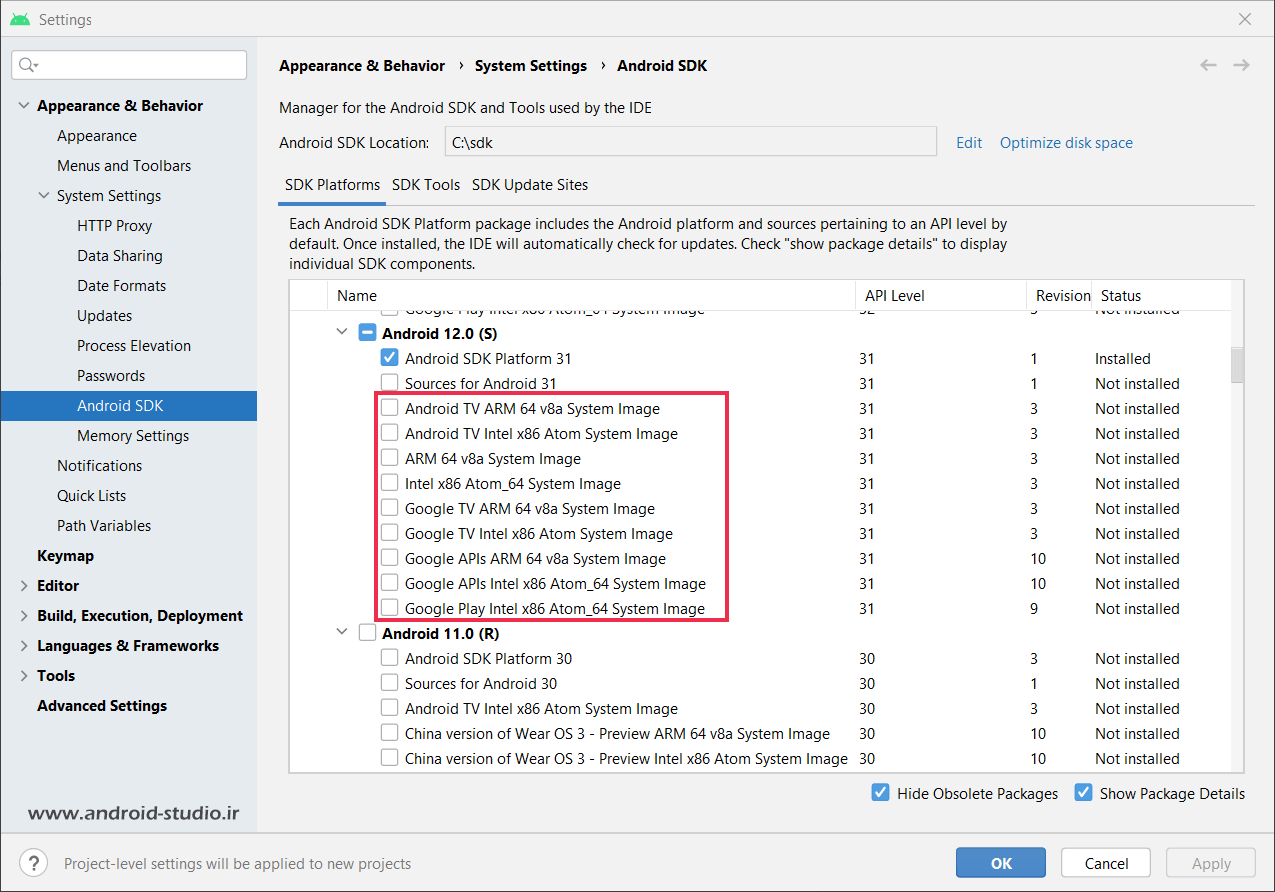Viewport: 1275px width, 892px height.
Task: Go back using the left arrow
Action: click(x=1208, y=65)
